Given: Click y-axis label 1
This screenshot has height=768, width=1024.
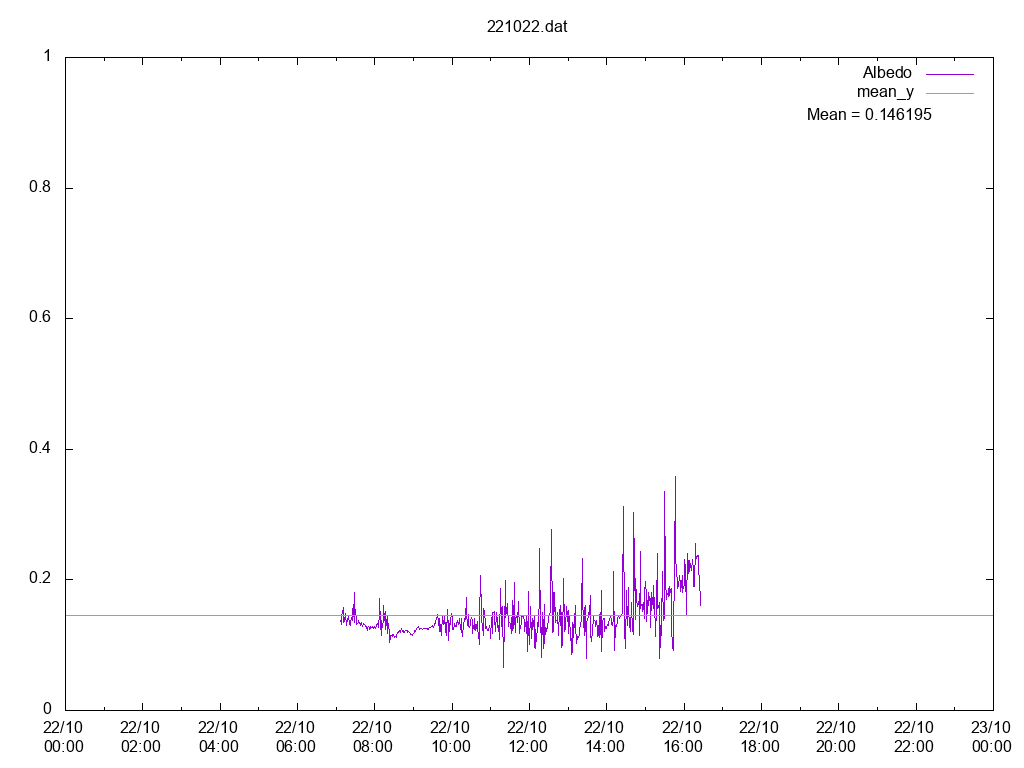Looking at the screenshot, I should tap(47, 56).
